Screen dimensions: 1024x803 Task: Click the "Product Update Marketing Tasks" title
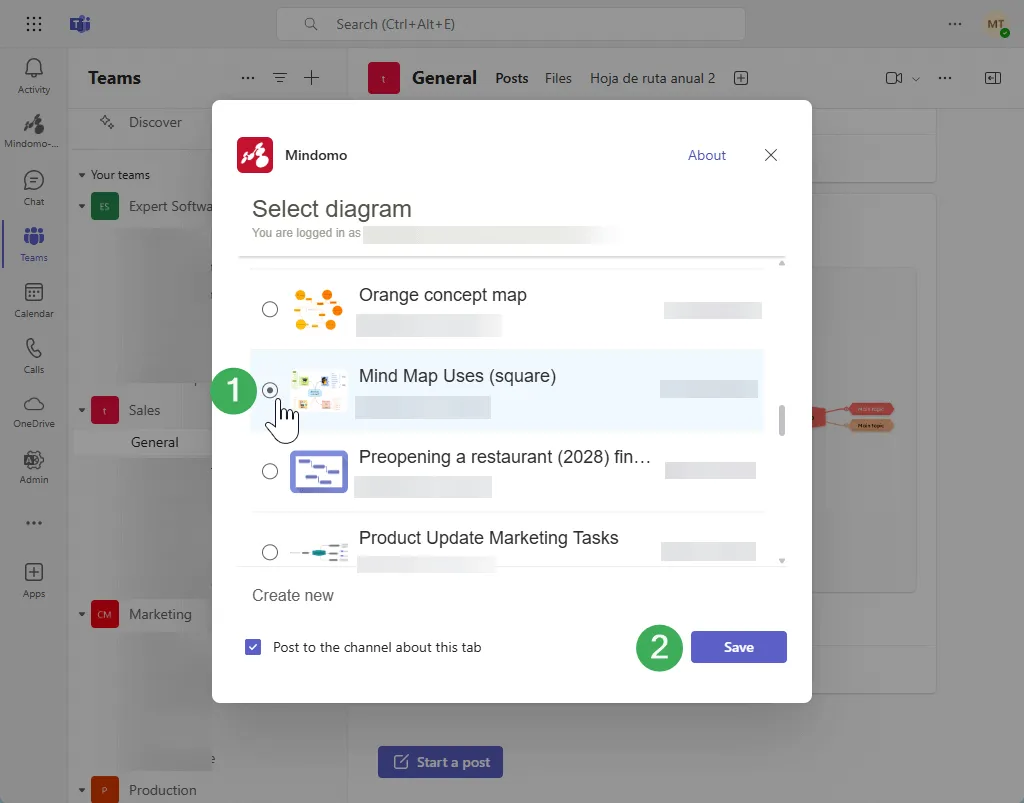(488, 538)
